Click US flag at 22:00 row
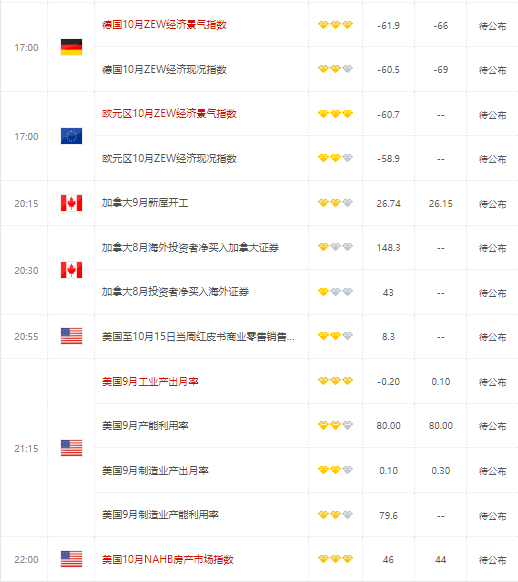The image size is (518, 582). point(71,559)
